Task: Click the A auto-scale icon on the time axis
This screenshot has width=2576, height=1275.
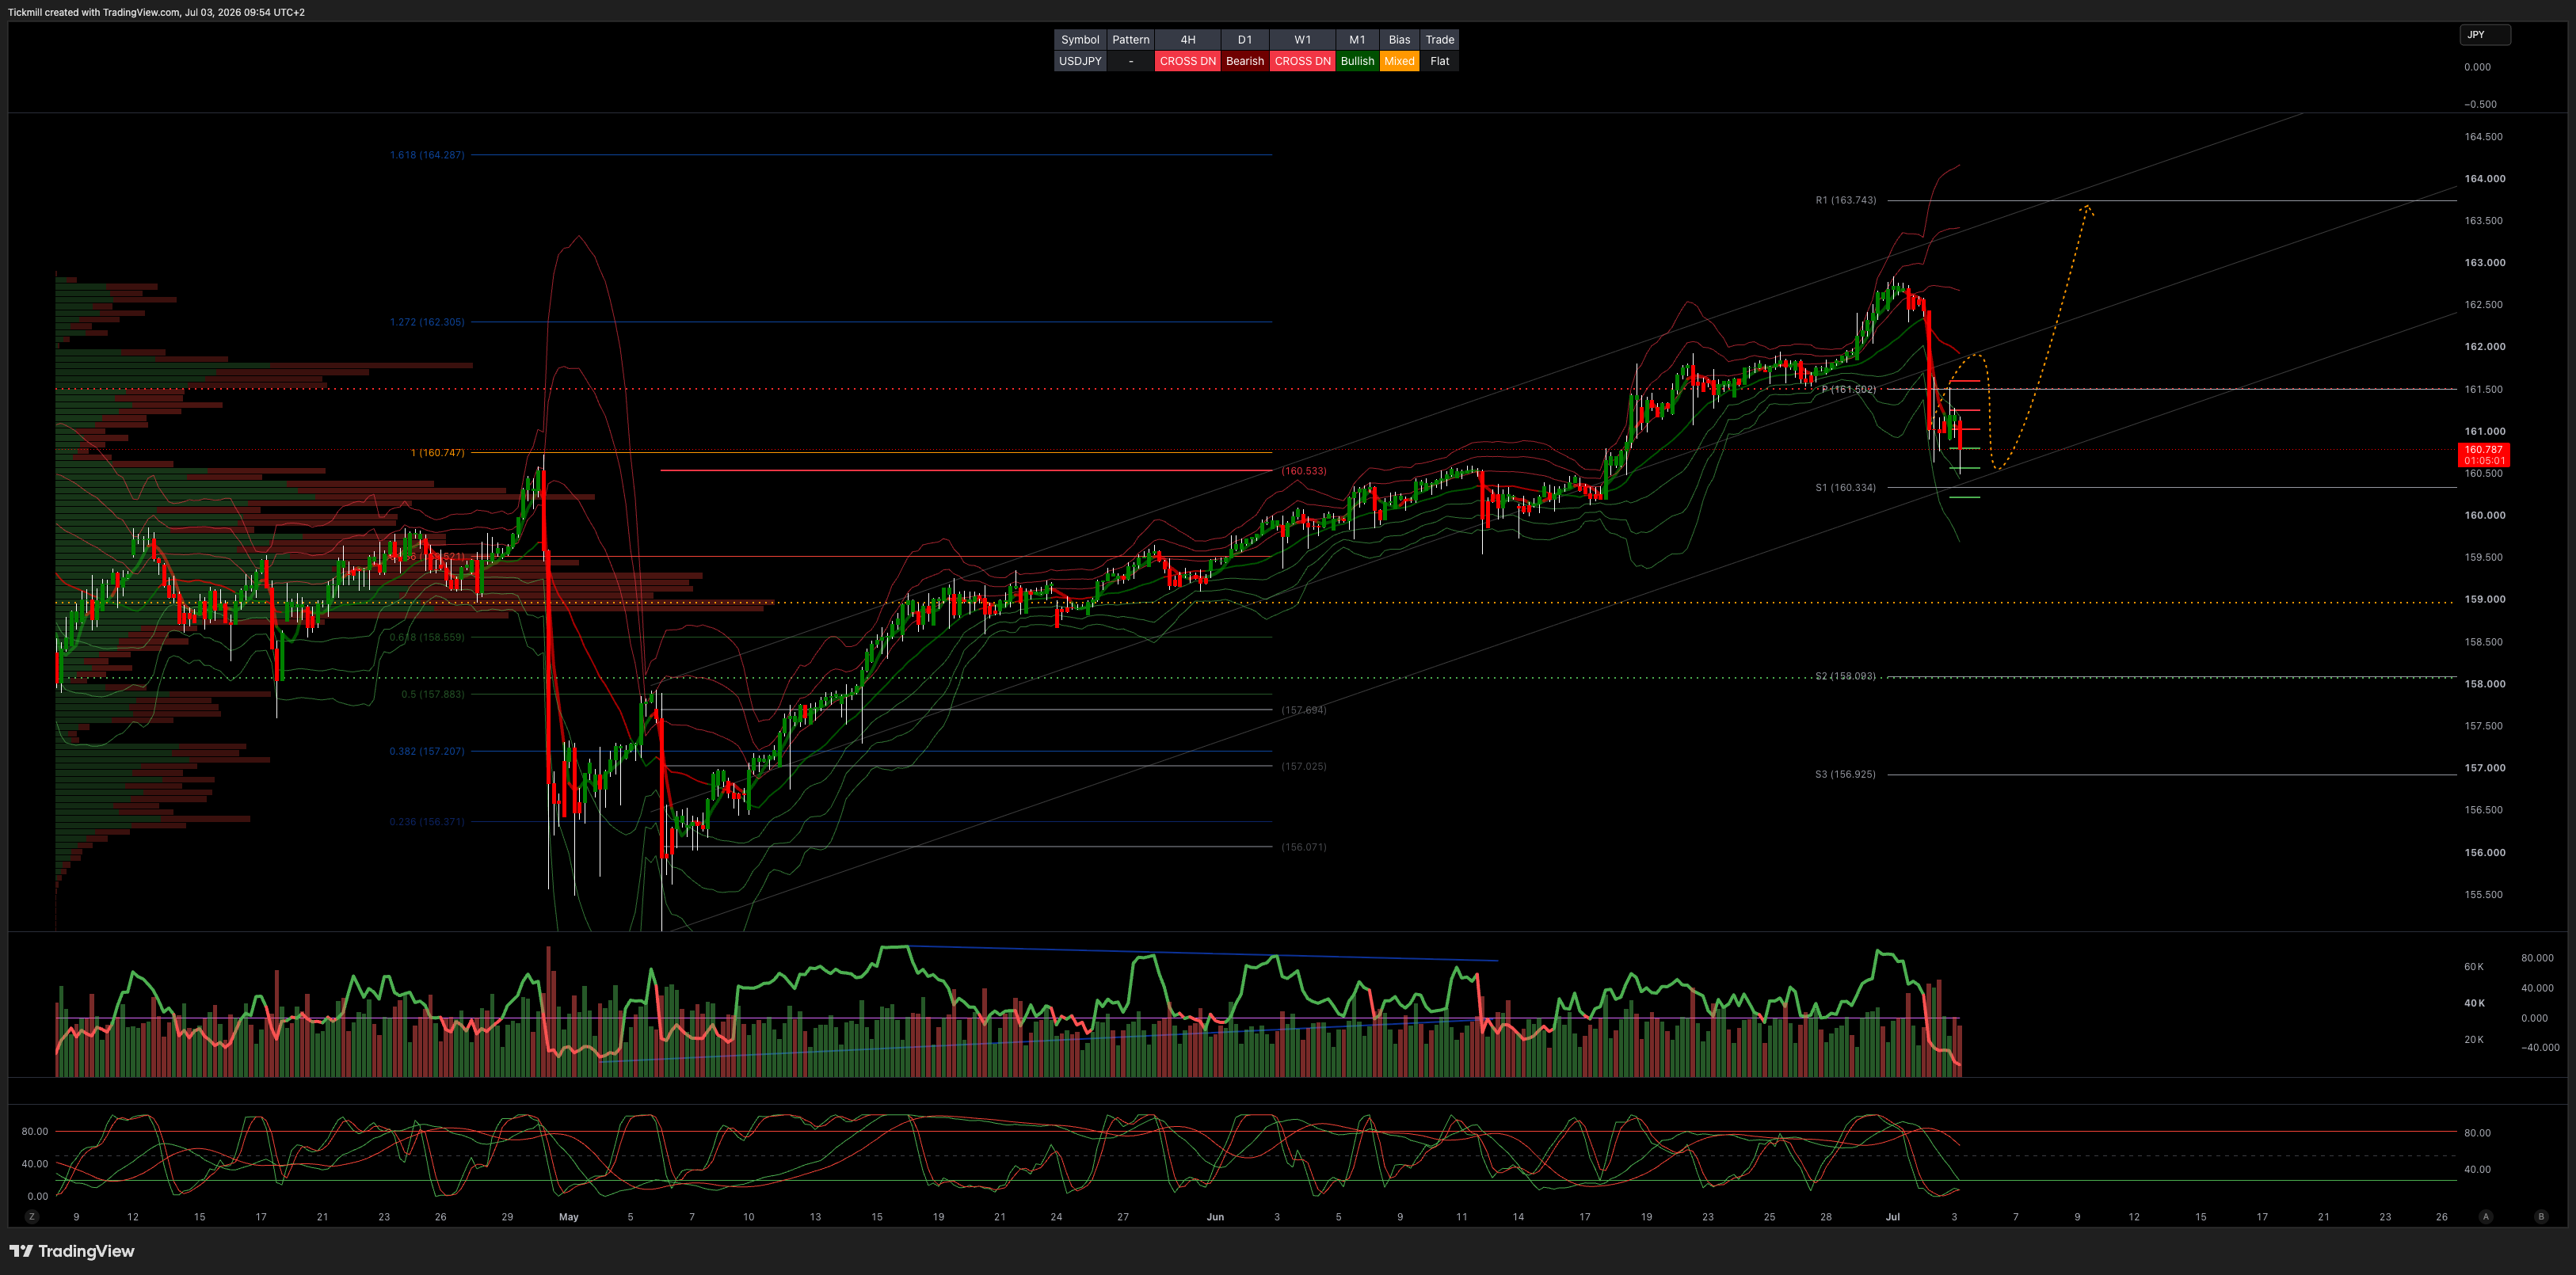Action: (x=2486, y=1217)
